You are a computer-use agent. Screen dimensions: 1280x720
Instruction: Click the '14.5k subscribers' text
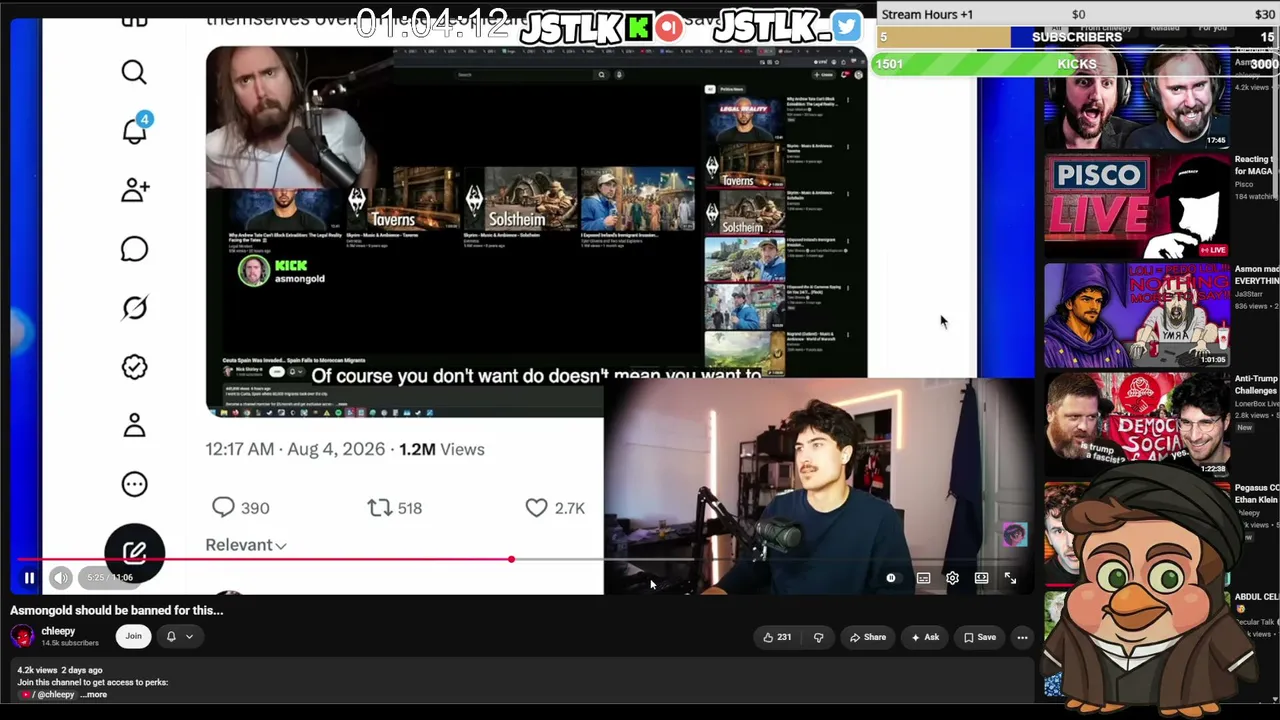coord(70,643)
